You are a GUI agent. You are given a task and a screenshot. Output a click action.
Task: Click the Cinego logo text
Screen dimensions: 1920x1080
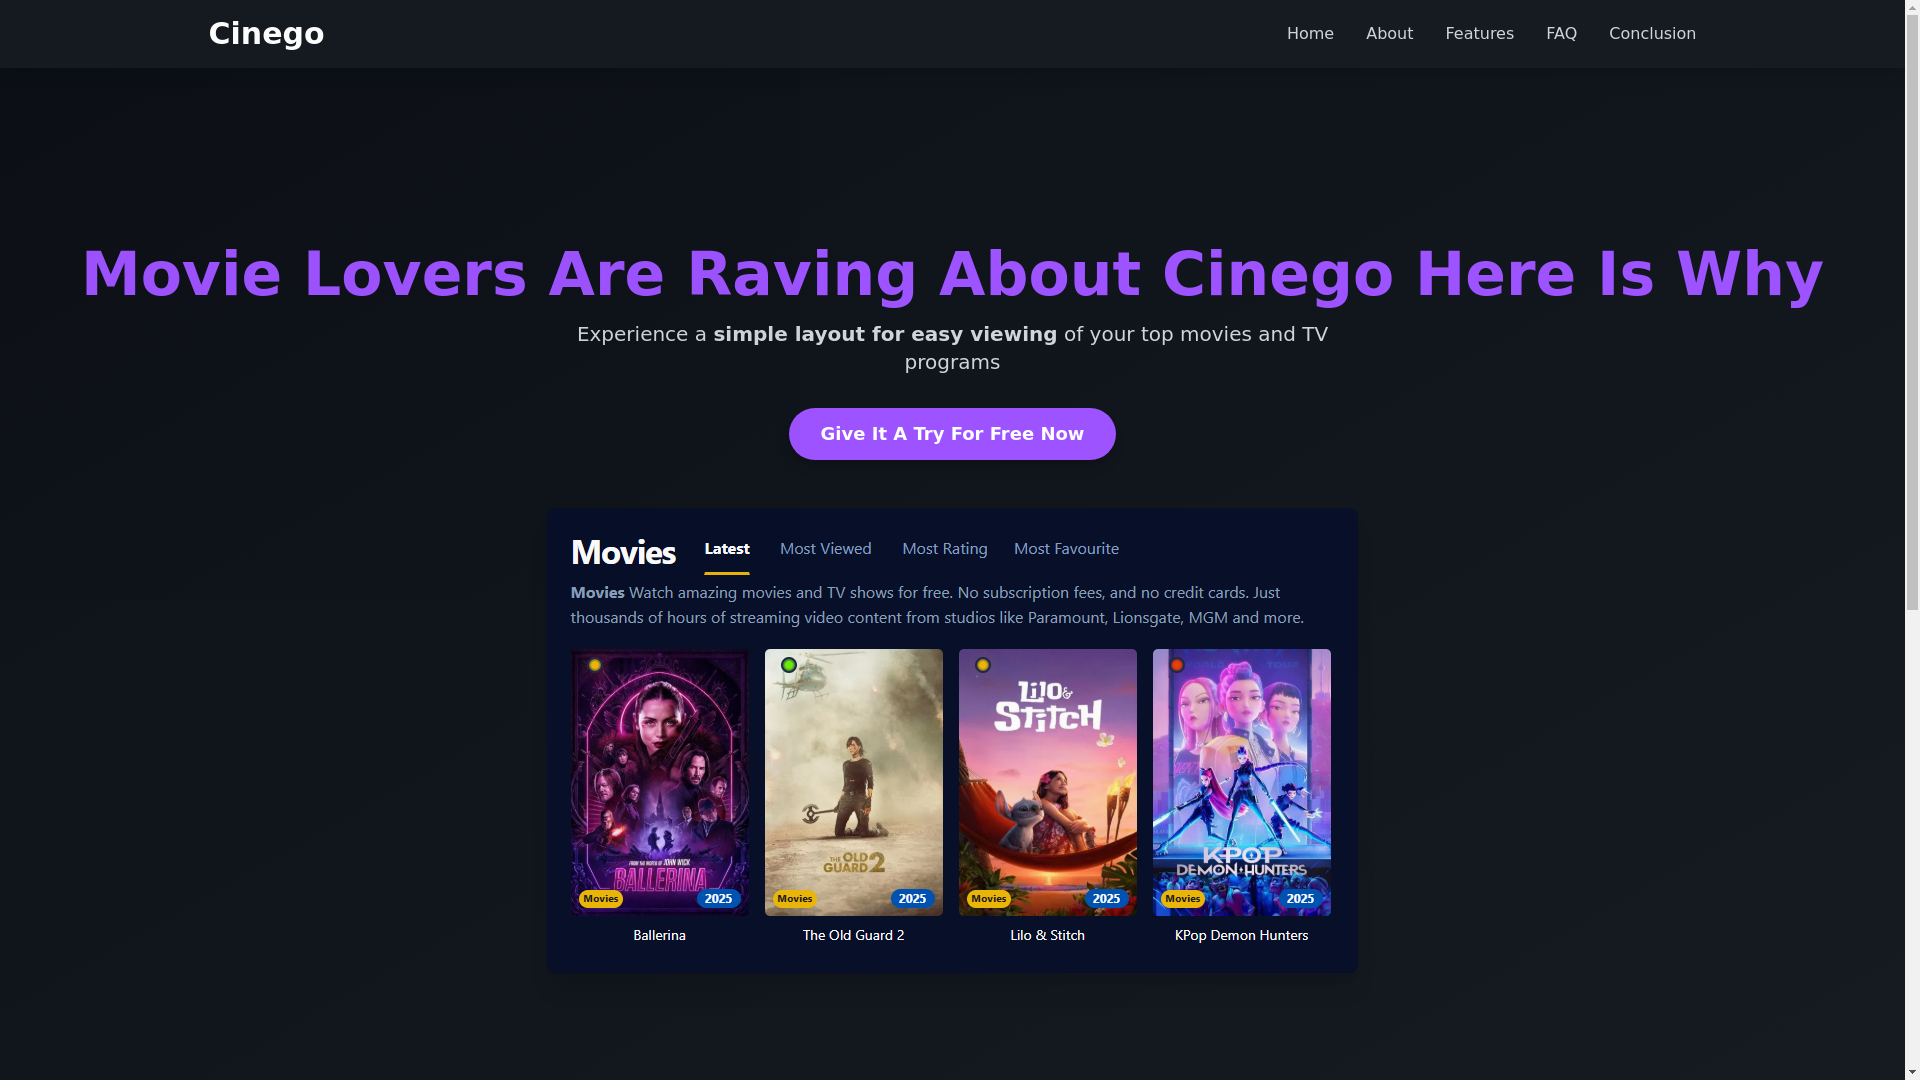pyautogui.click(x=266, y=34)
